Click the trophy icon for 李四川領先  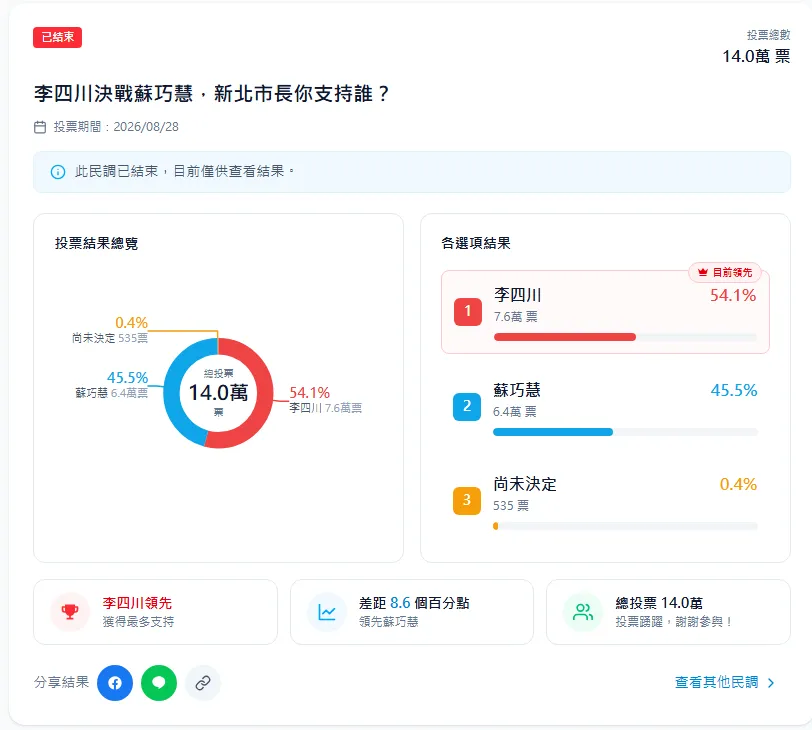point(70,612)
